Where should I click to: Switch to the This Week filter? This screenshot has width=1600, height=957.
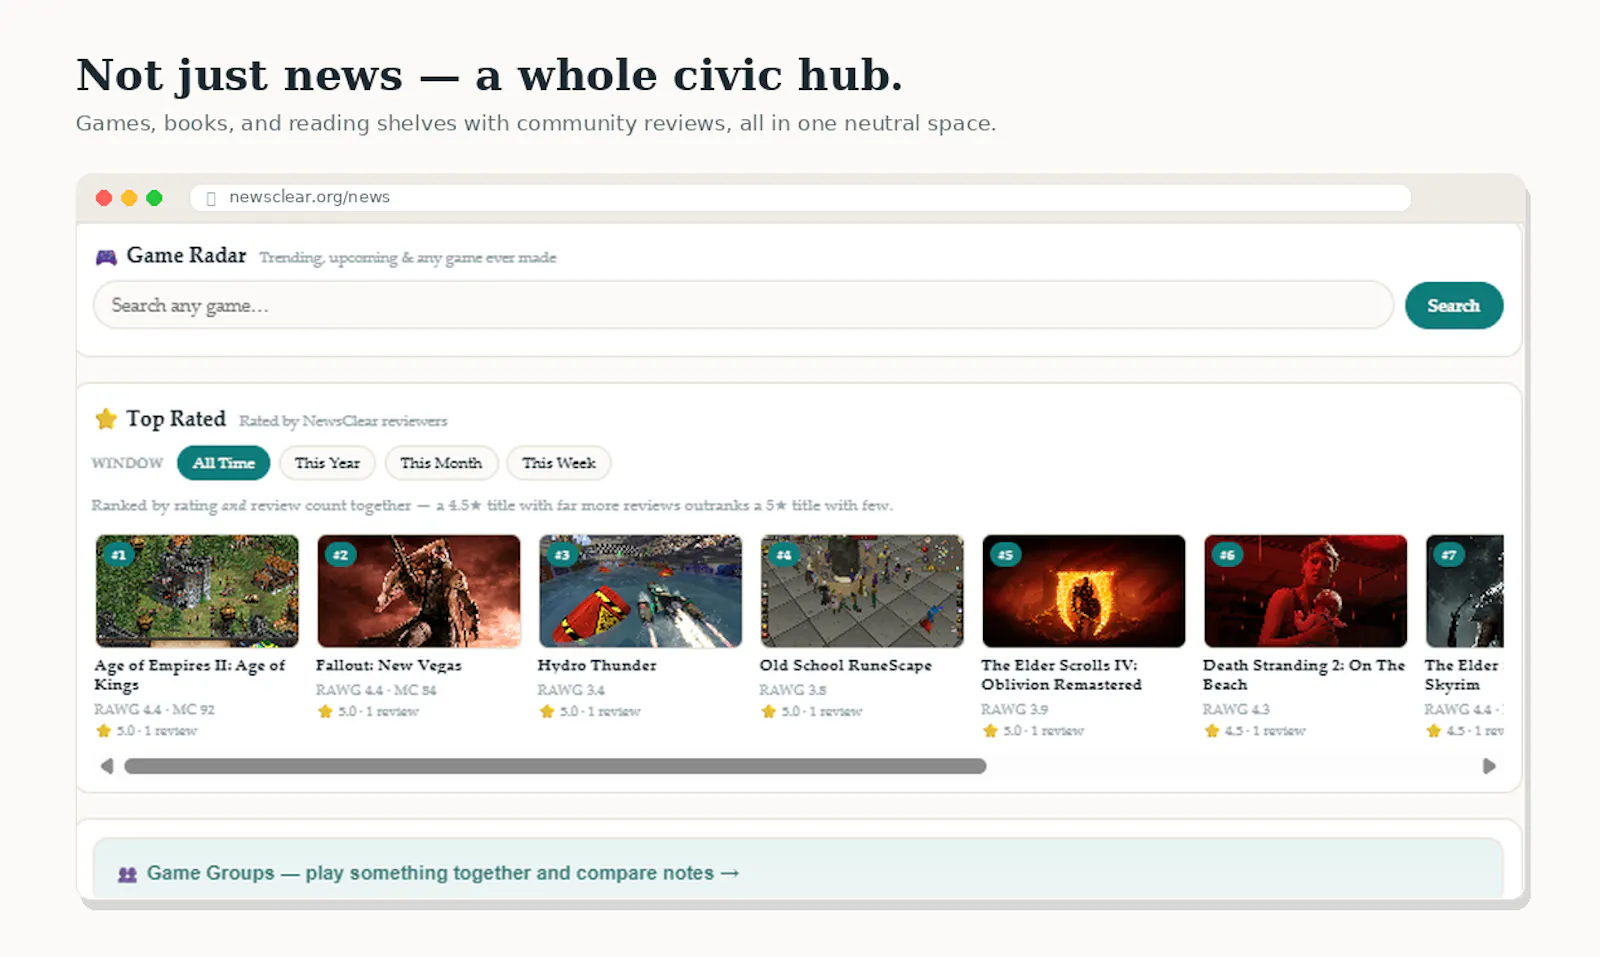click(x=559, y=463)
